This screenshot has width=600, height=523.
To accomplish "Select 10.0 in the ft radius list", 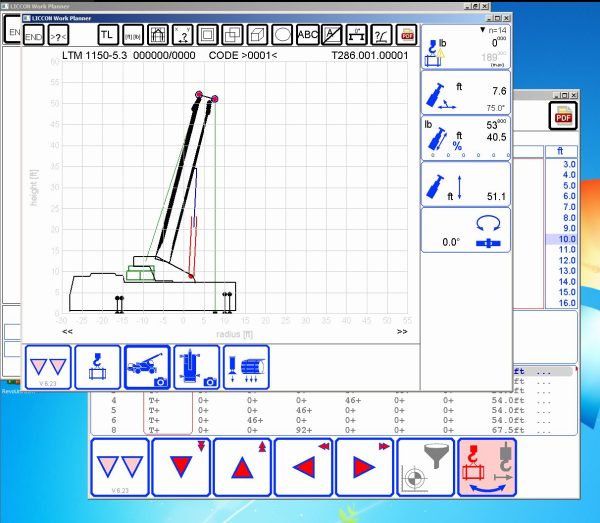I will (x=567, y=240).
